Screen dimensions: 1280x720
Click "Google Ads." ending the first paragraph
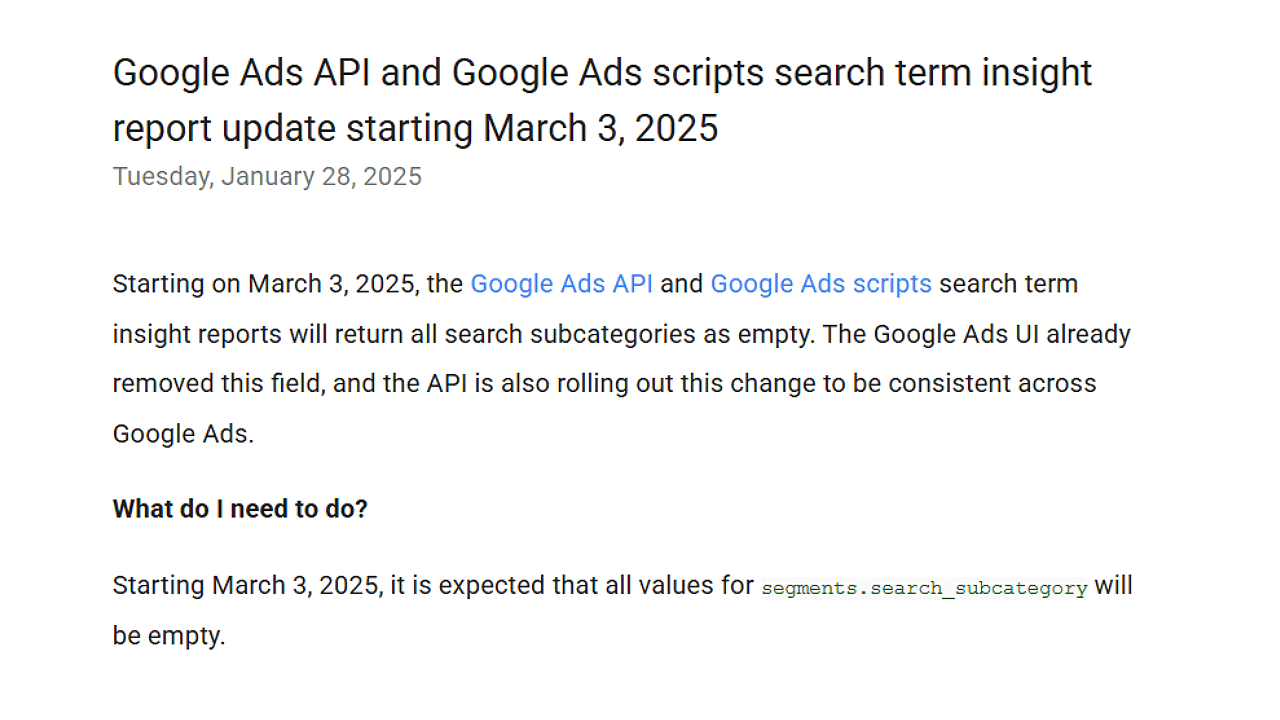tap(183, 434)
